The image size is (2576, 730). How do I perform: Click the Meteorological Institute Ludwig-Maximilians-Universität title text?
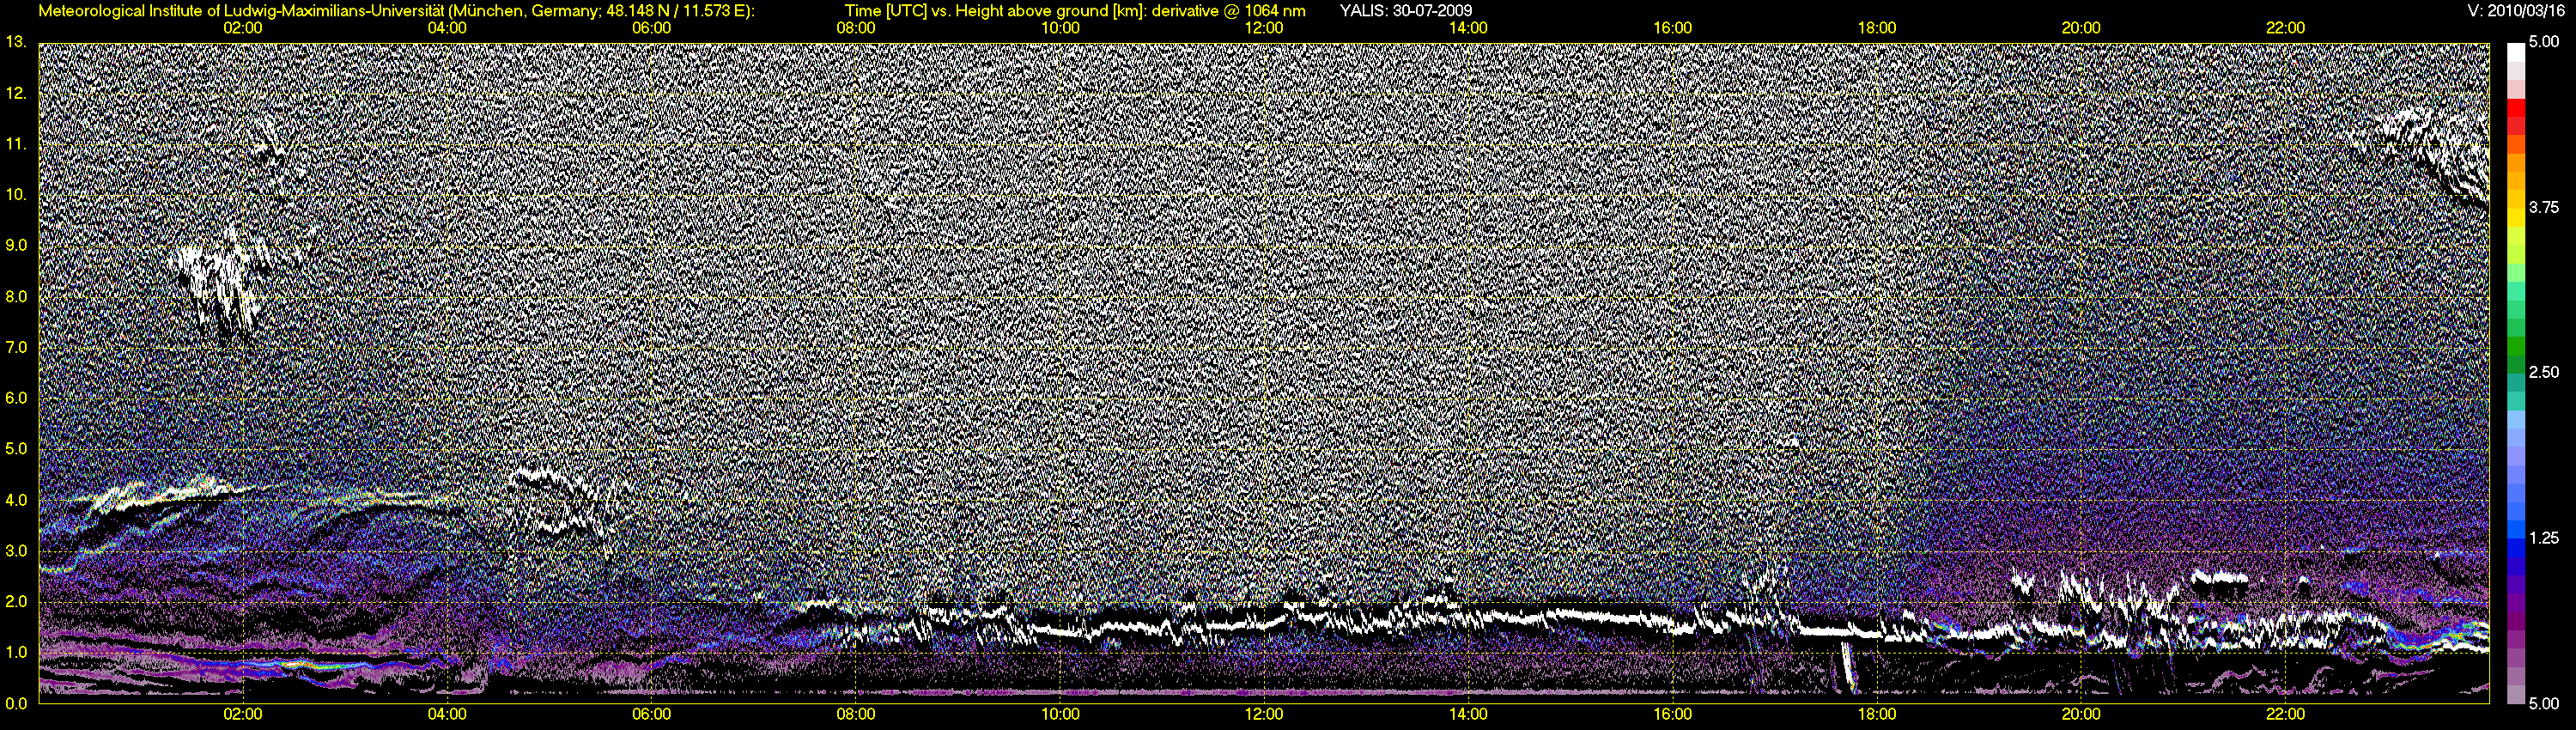pyautogui.click(x=397, y=11)
